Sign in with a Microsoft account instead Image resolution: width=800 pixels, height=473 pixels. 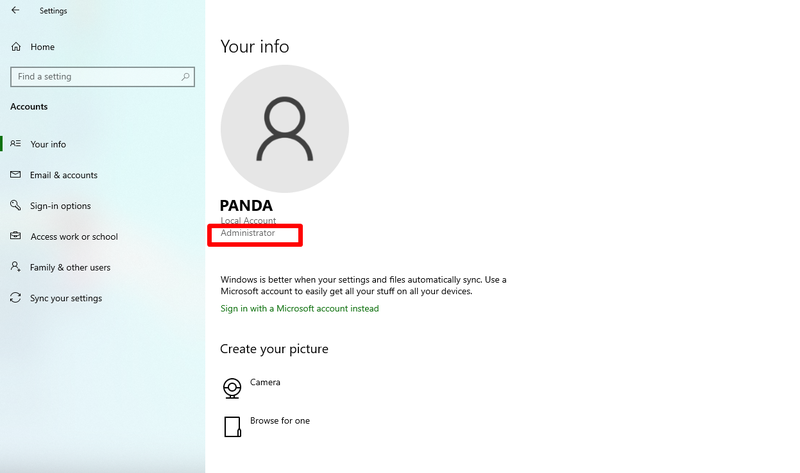[x=299, y=309]
